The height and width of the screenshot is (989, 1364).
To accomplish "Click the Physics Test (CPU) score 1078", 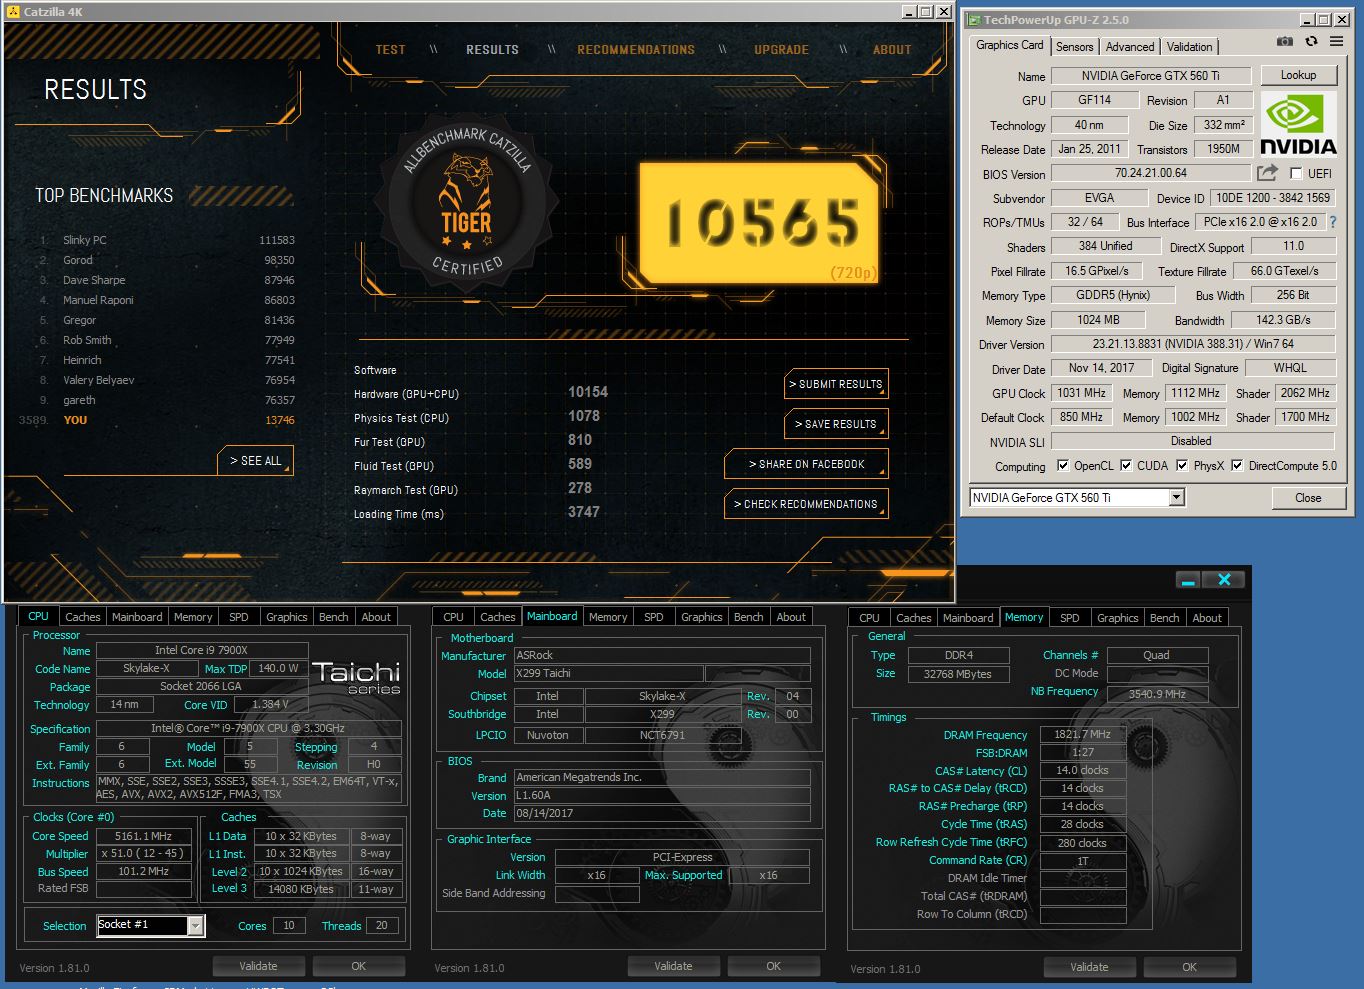I will coord(584,416).
